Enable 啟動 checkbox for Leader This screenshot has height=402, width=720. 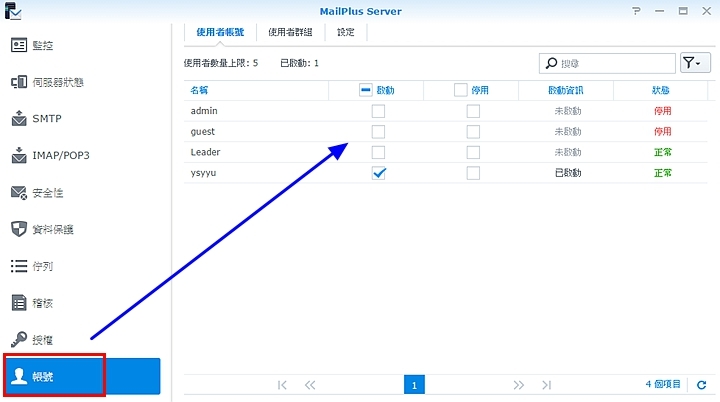[378, 153]
